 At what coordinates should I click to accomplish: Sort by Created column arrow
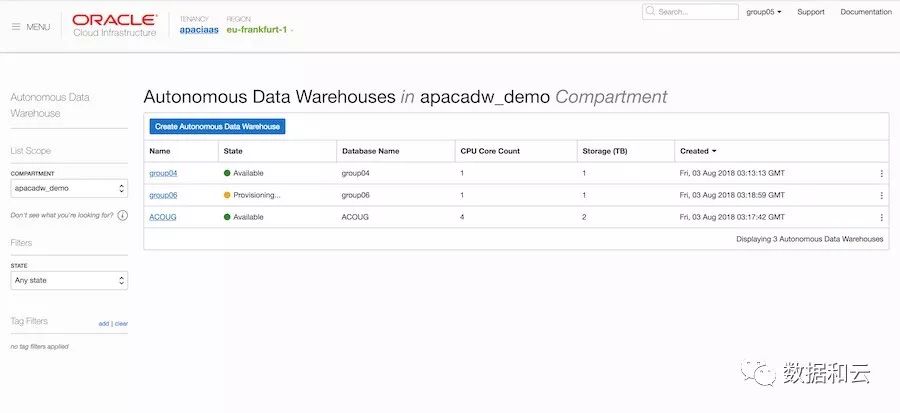click(713, 151)
